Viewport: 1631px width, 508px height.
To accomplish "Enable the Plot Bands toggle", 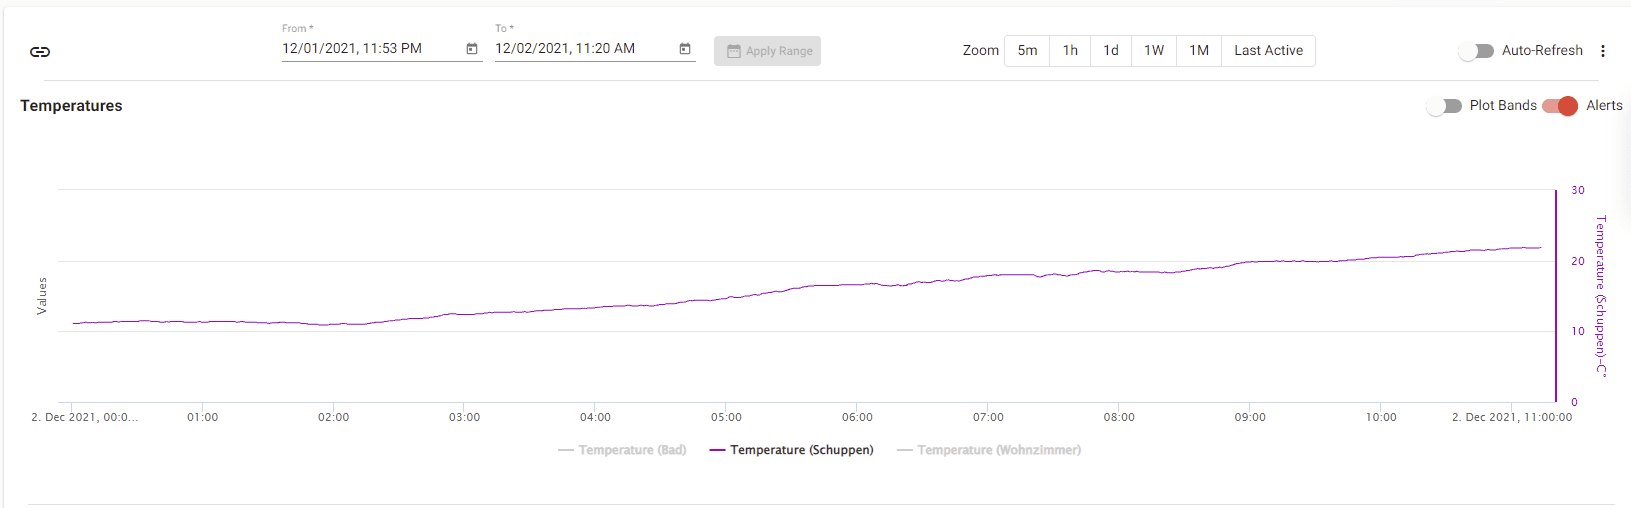I will [1444, 106].
